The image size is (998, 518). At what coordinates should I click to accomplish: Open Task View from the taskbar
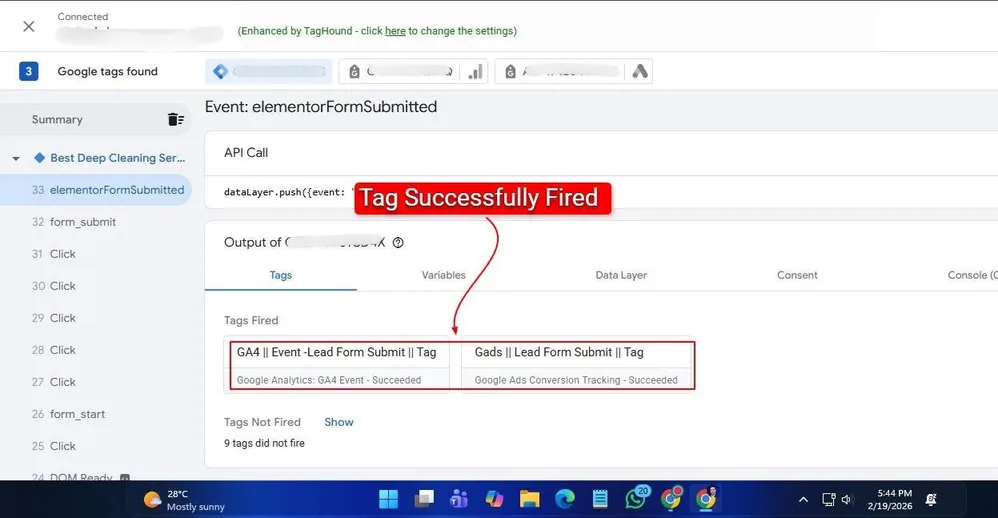click(x=424, y=499)
